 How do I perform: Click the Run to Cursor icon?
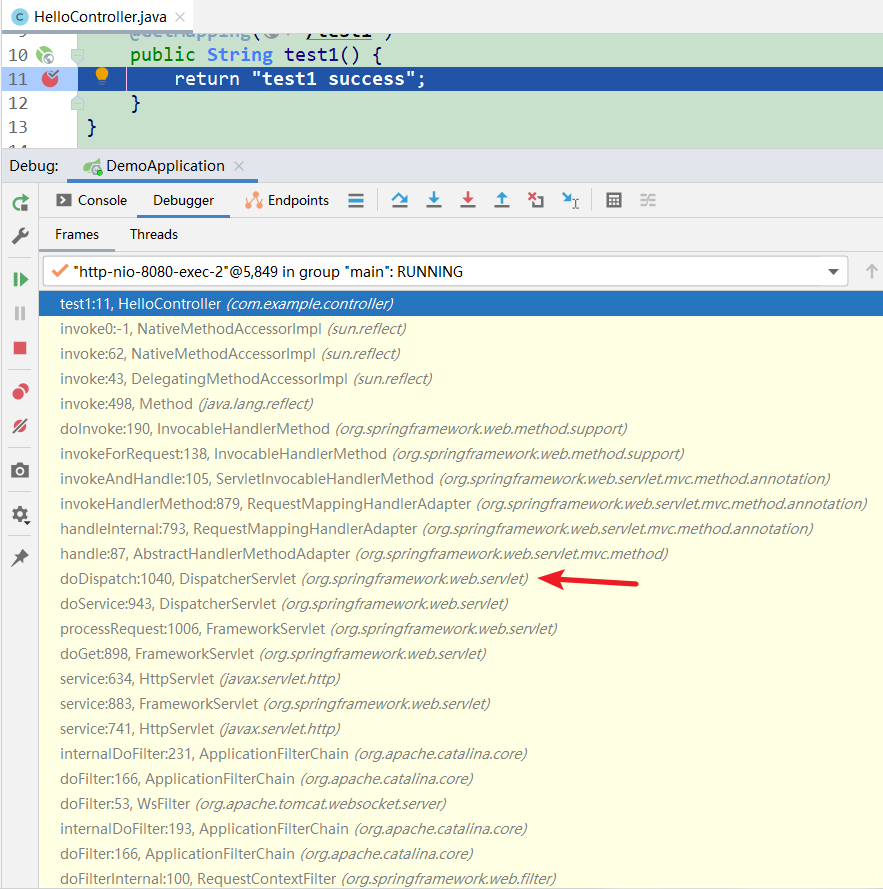tap(570, 200)
